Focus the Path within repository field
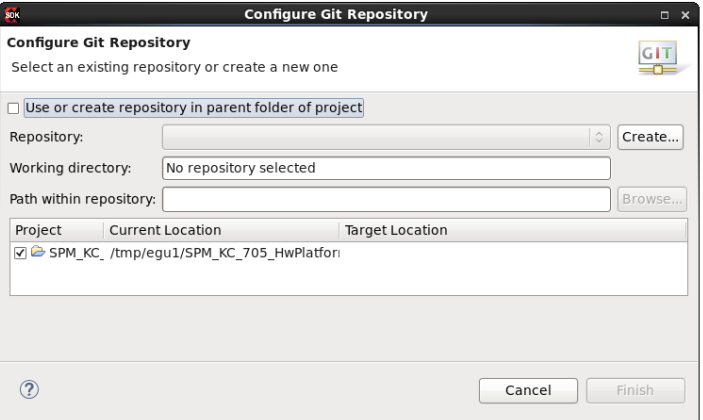The width and height of the screenshot is (703, 420). click(x=386, y=199)
